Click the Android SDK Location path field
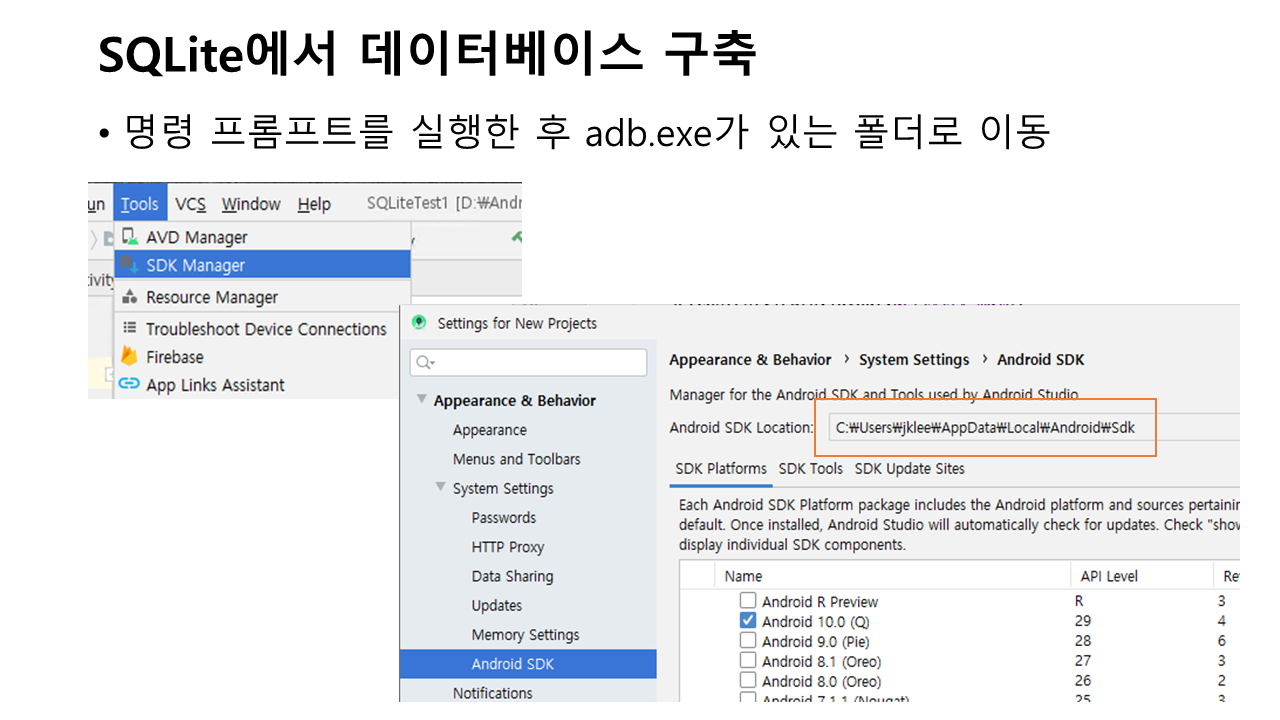The image size is (1280, 720). (x=1030, y=427)
